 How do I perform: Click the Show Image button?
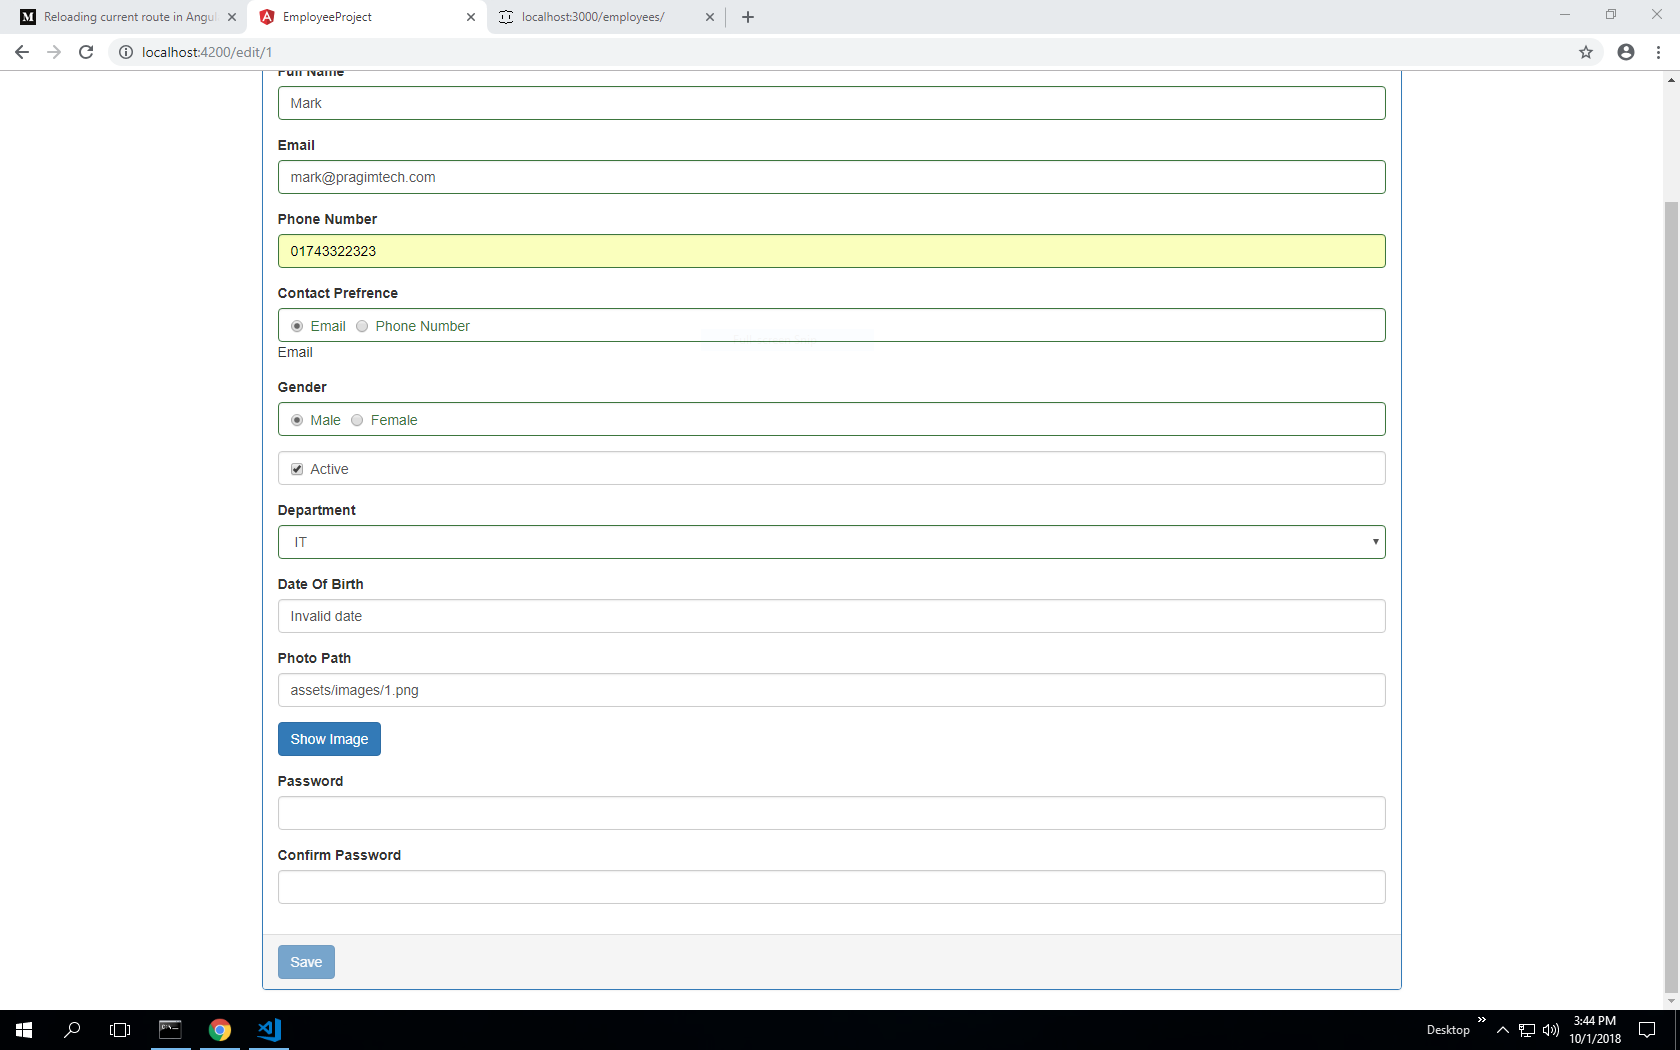pos(329,739)
